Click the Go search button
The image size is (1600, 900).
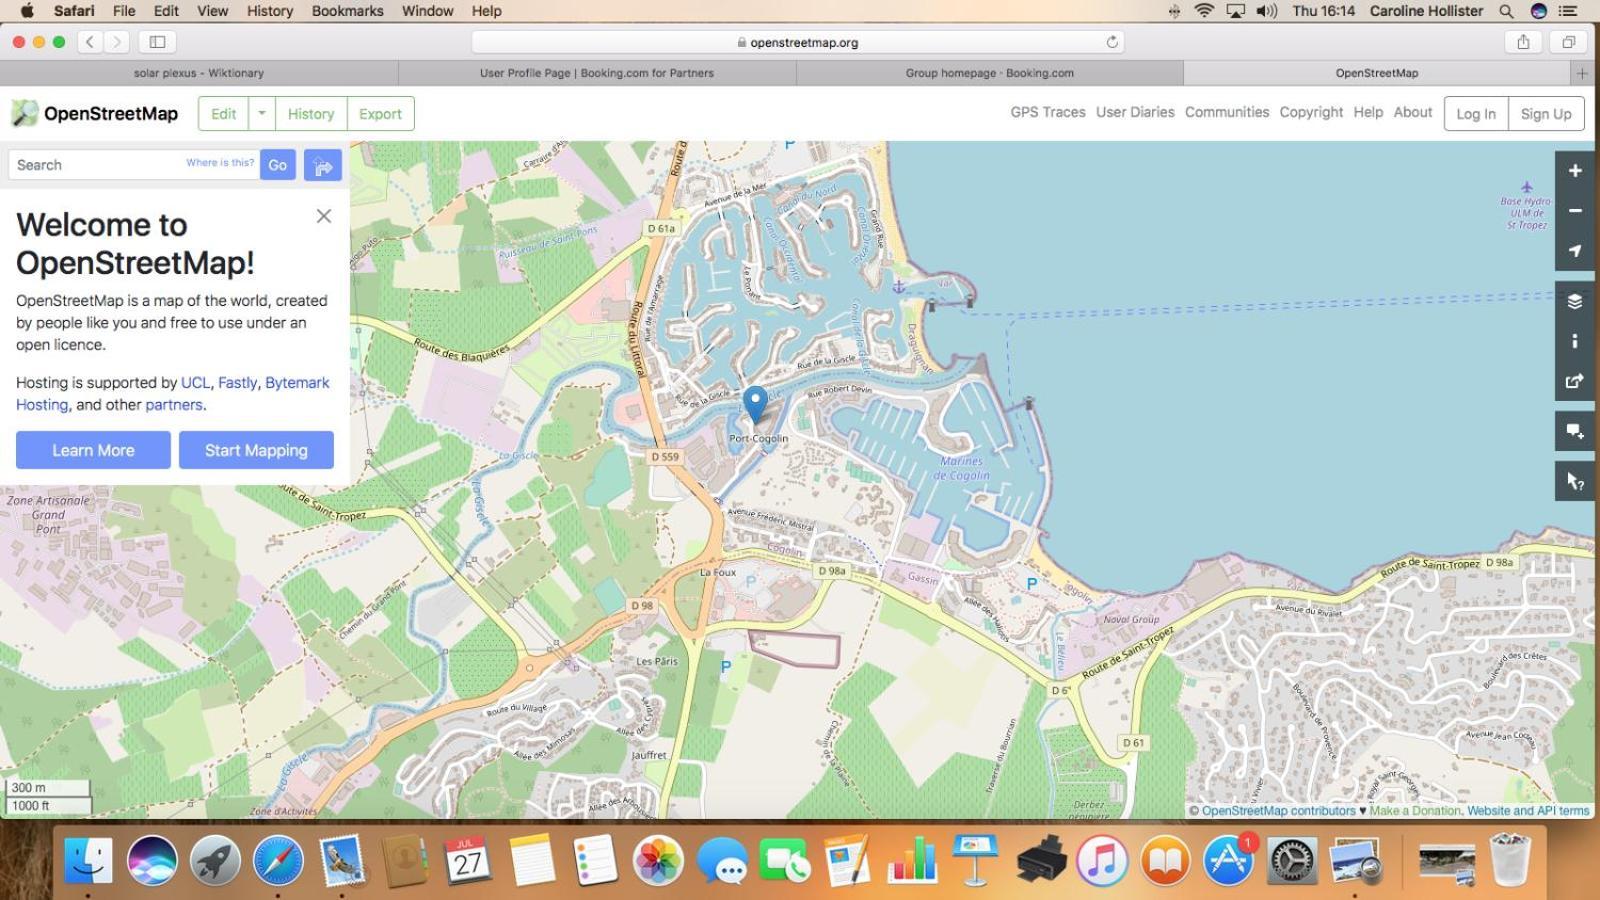click(278, 165)
